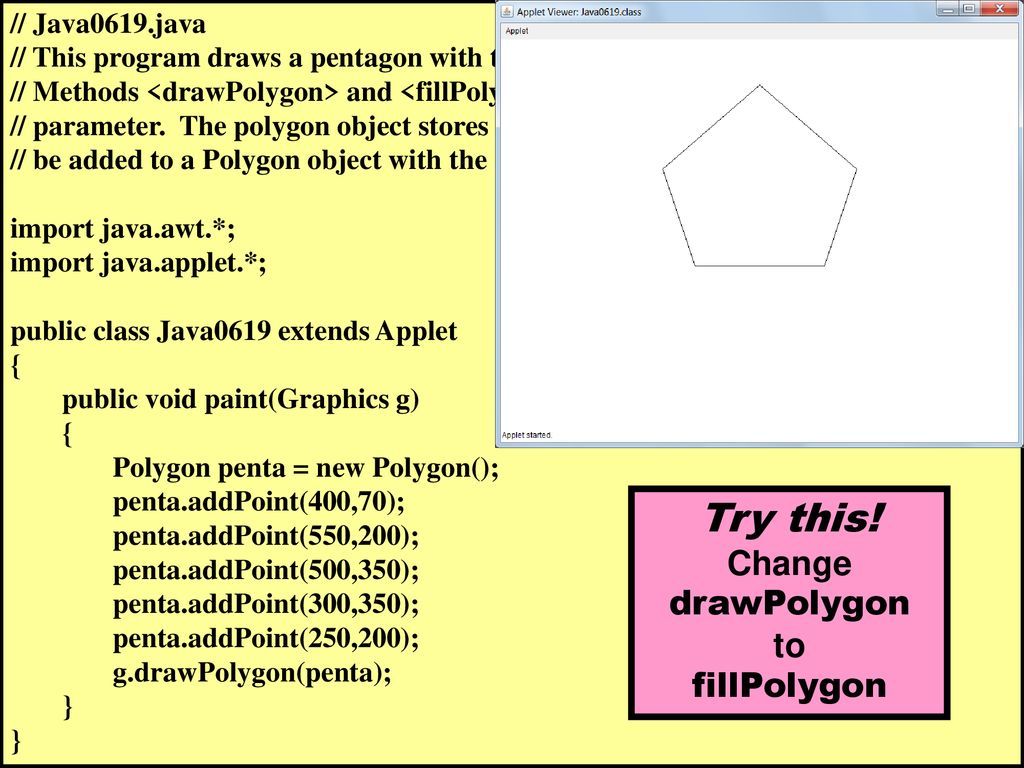Click '// parameter. The polygon object stores' comment

(x=251, y=127)
